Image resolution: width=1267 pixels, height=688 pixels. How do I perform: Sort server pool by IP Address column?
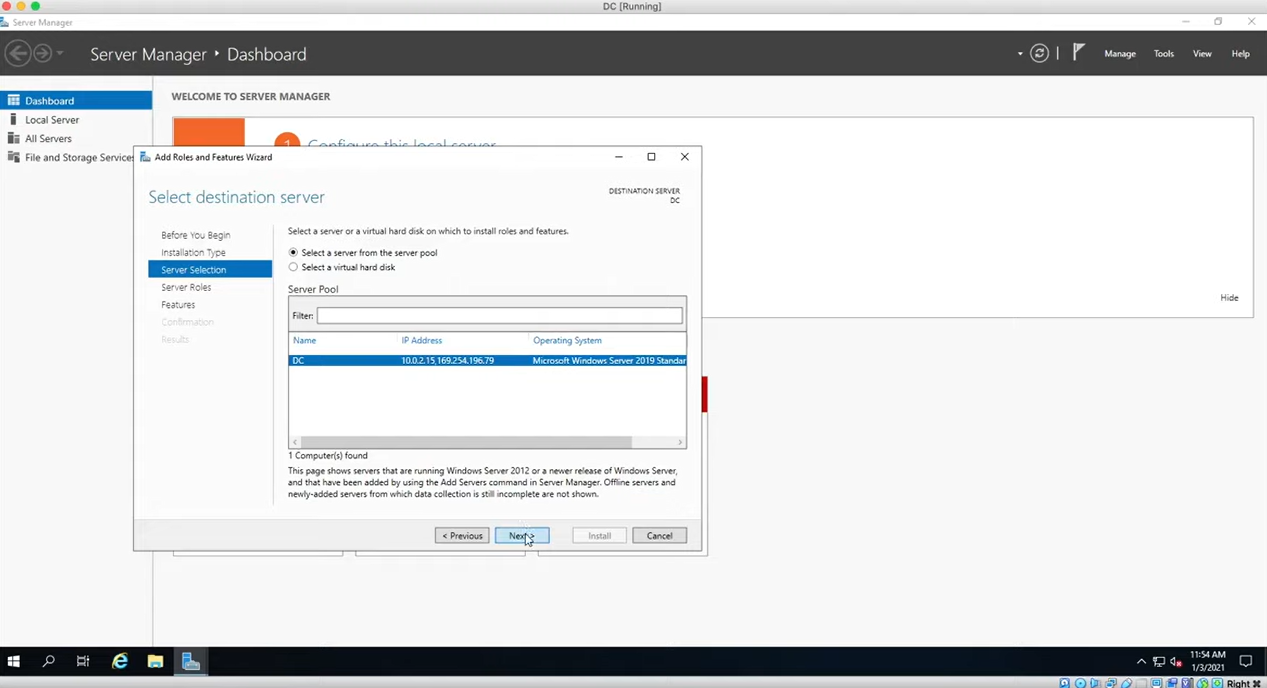pos(422,340)
